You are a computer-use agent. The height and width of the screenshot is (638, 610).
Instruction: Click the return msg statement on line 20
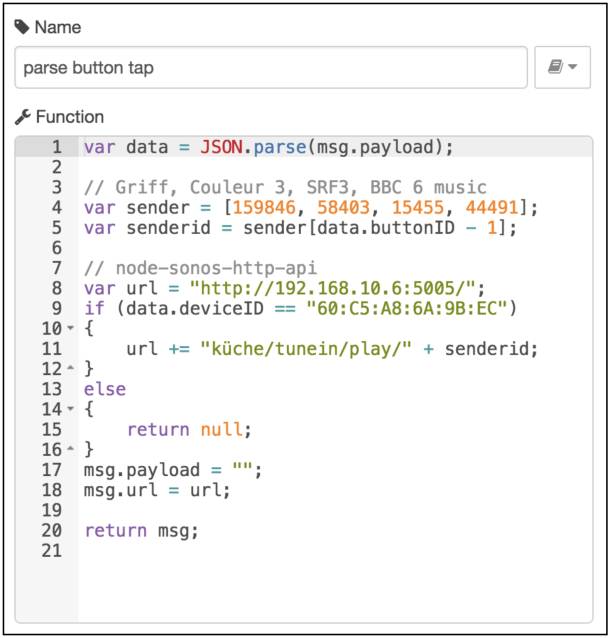coord(141,531)
